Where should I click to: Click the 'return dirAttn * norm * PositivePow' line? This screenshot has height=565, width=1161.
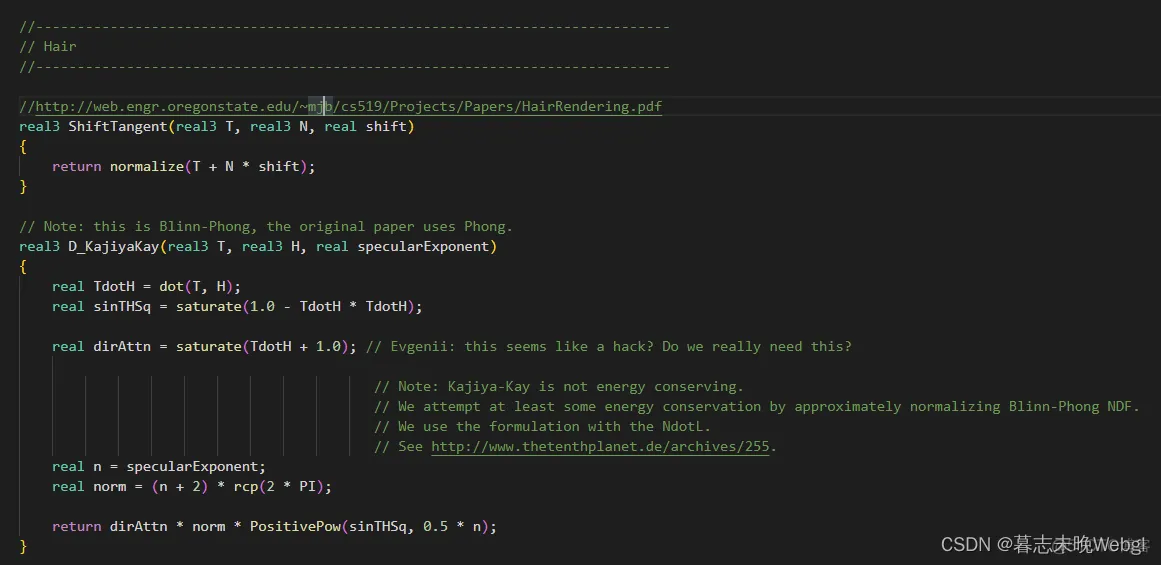(x=274, y=526)
